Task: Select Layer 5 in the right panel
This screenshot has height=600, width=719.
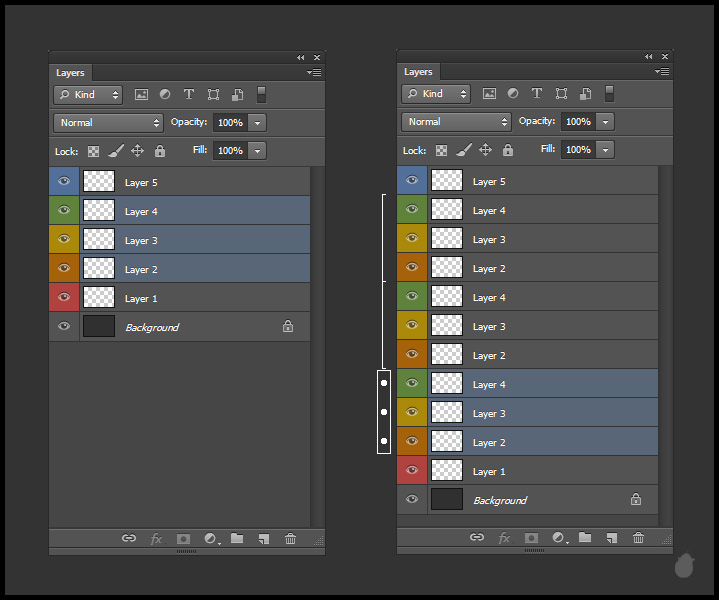Action: (550, 182)
